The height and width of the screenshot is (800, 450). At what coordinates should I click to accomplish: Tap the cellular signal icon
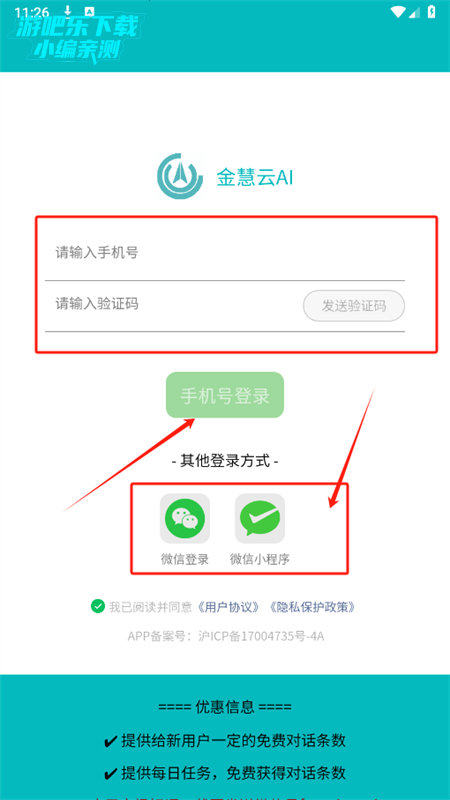414,12
